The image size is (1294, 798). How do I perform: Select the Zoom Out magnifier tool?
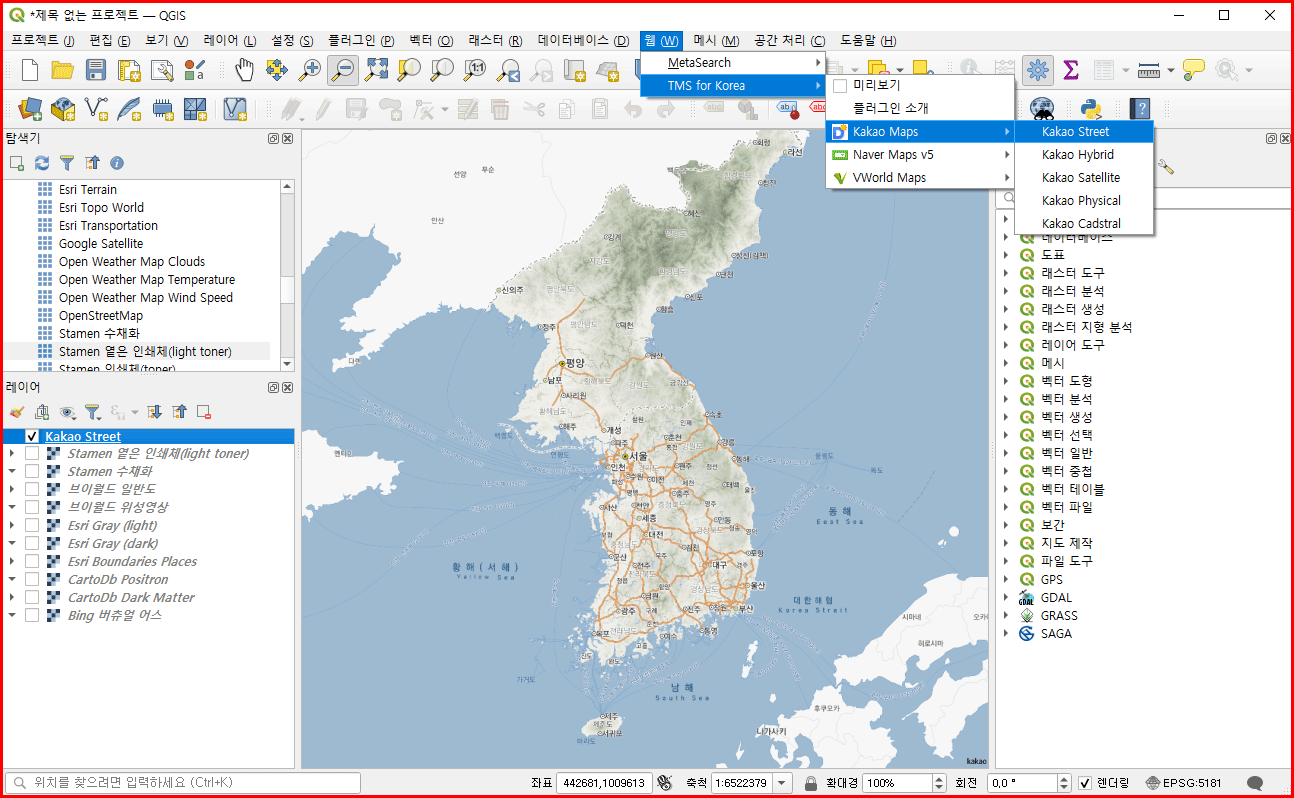pos(343,70)
